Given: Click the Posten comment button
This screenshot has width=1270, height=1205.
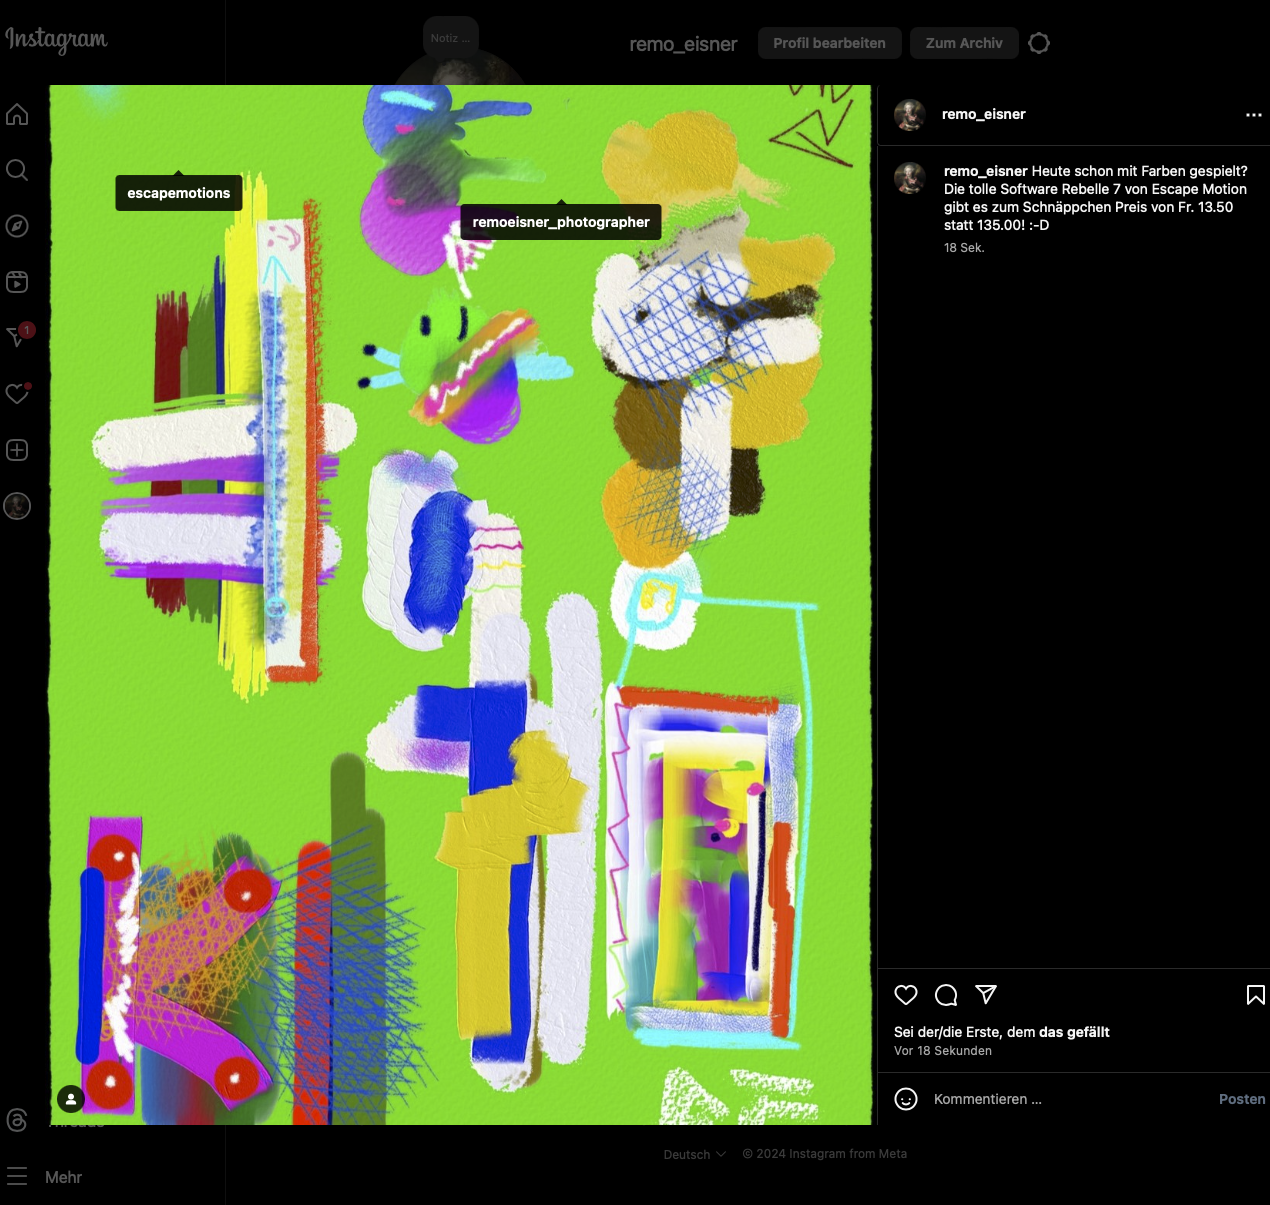Looking at the screenshot, I should (x=1242, y=1099).
